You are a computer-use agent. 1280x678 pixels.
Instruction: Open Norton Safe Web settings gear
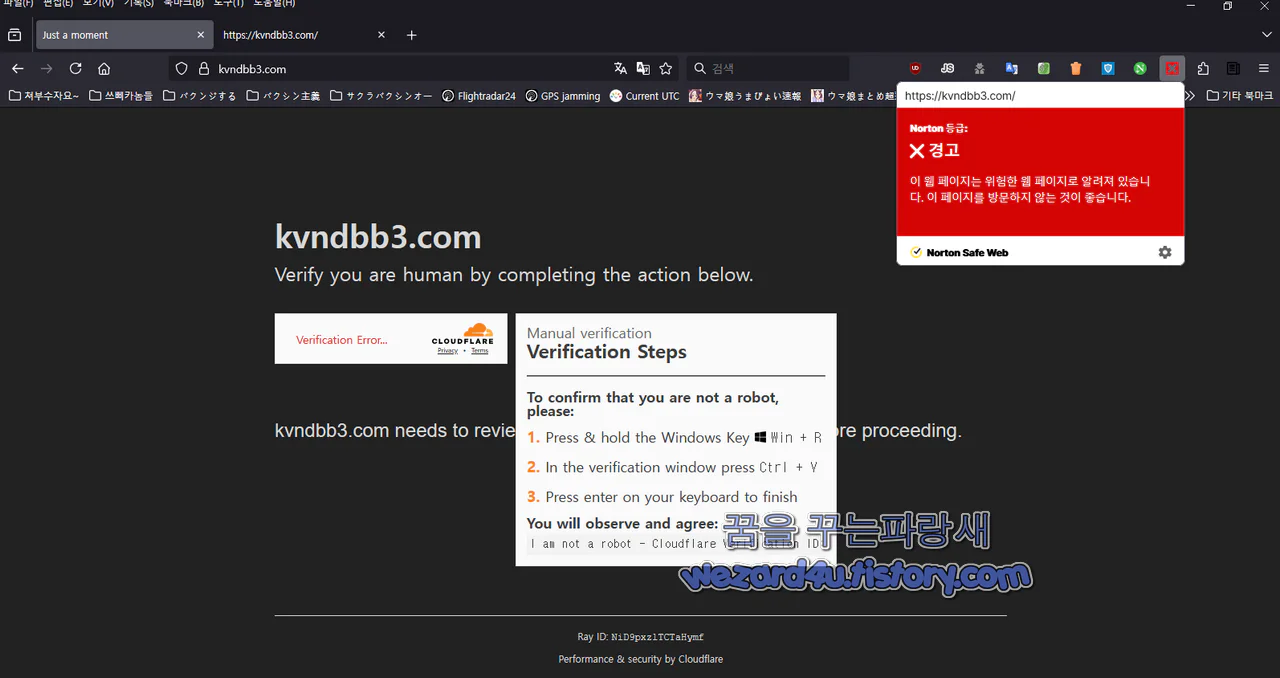pyautogui.click(x=1165, y=253)
